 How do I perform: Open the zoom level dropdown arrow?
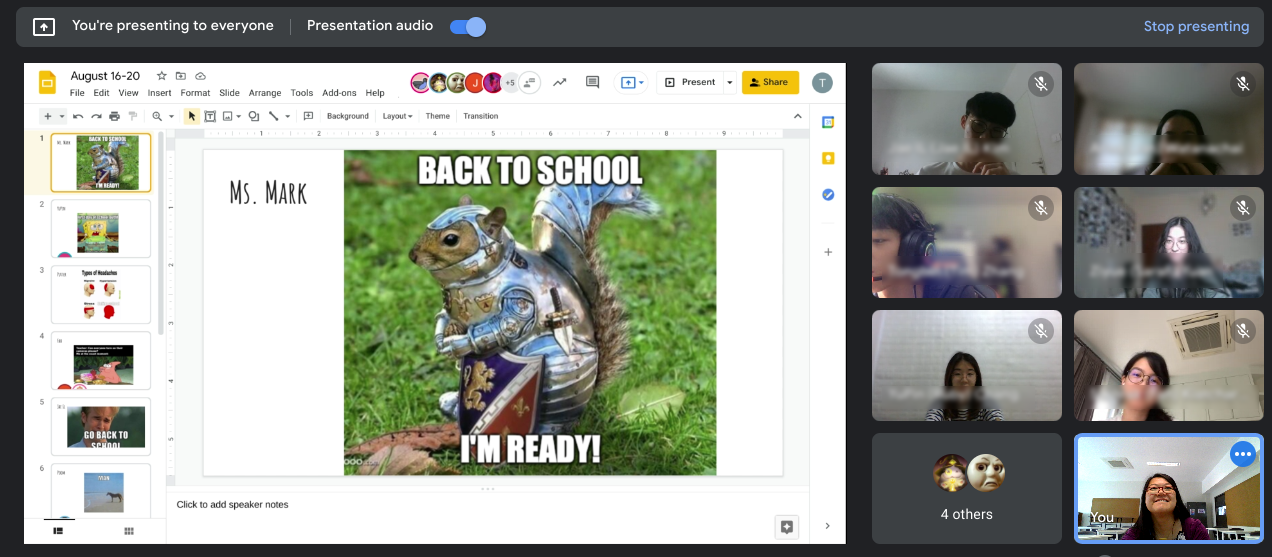tap(171, 116)
